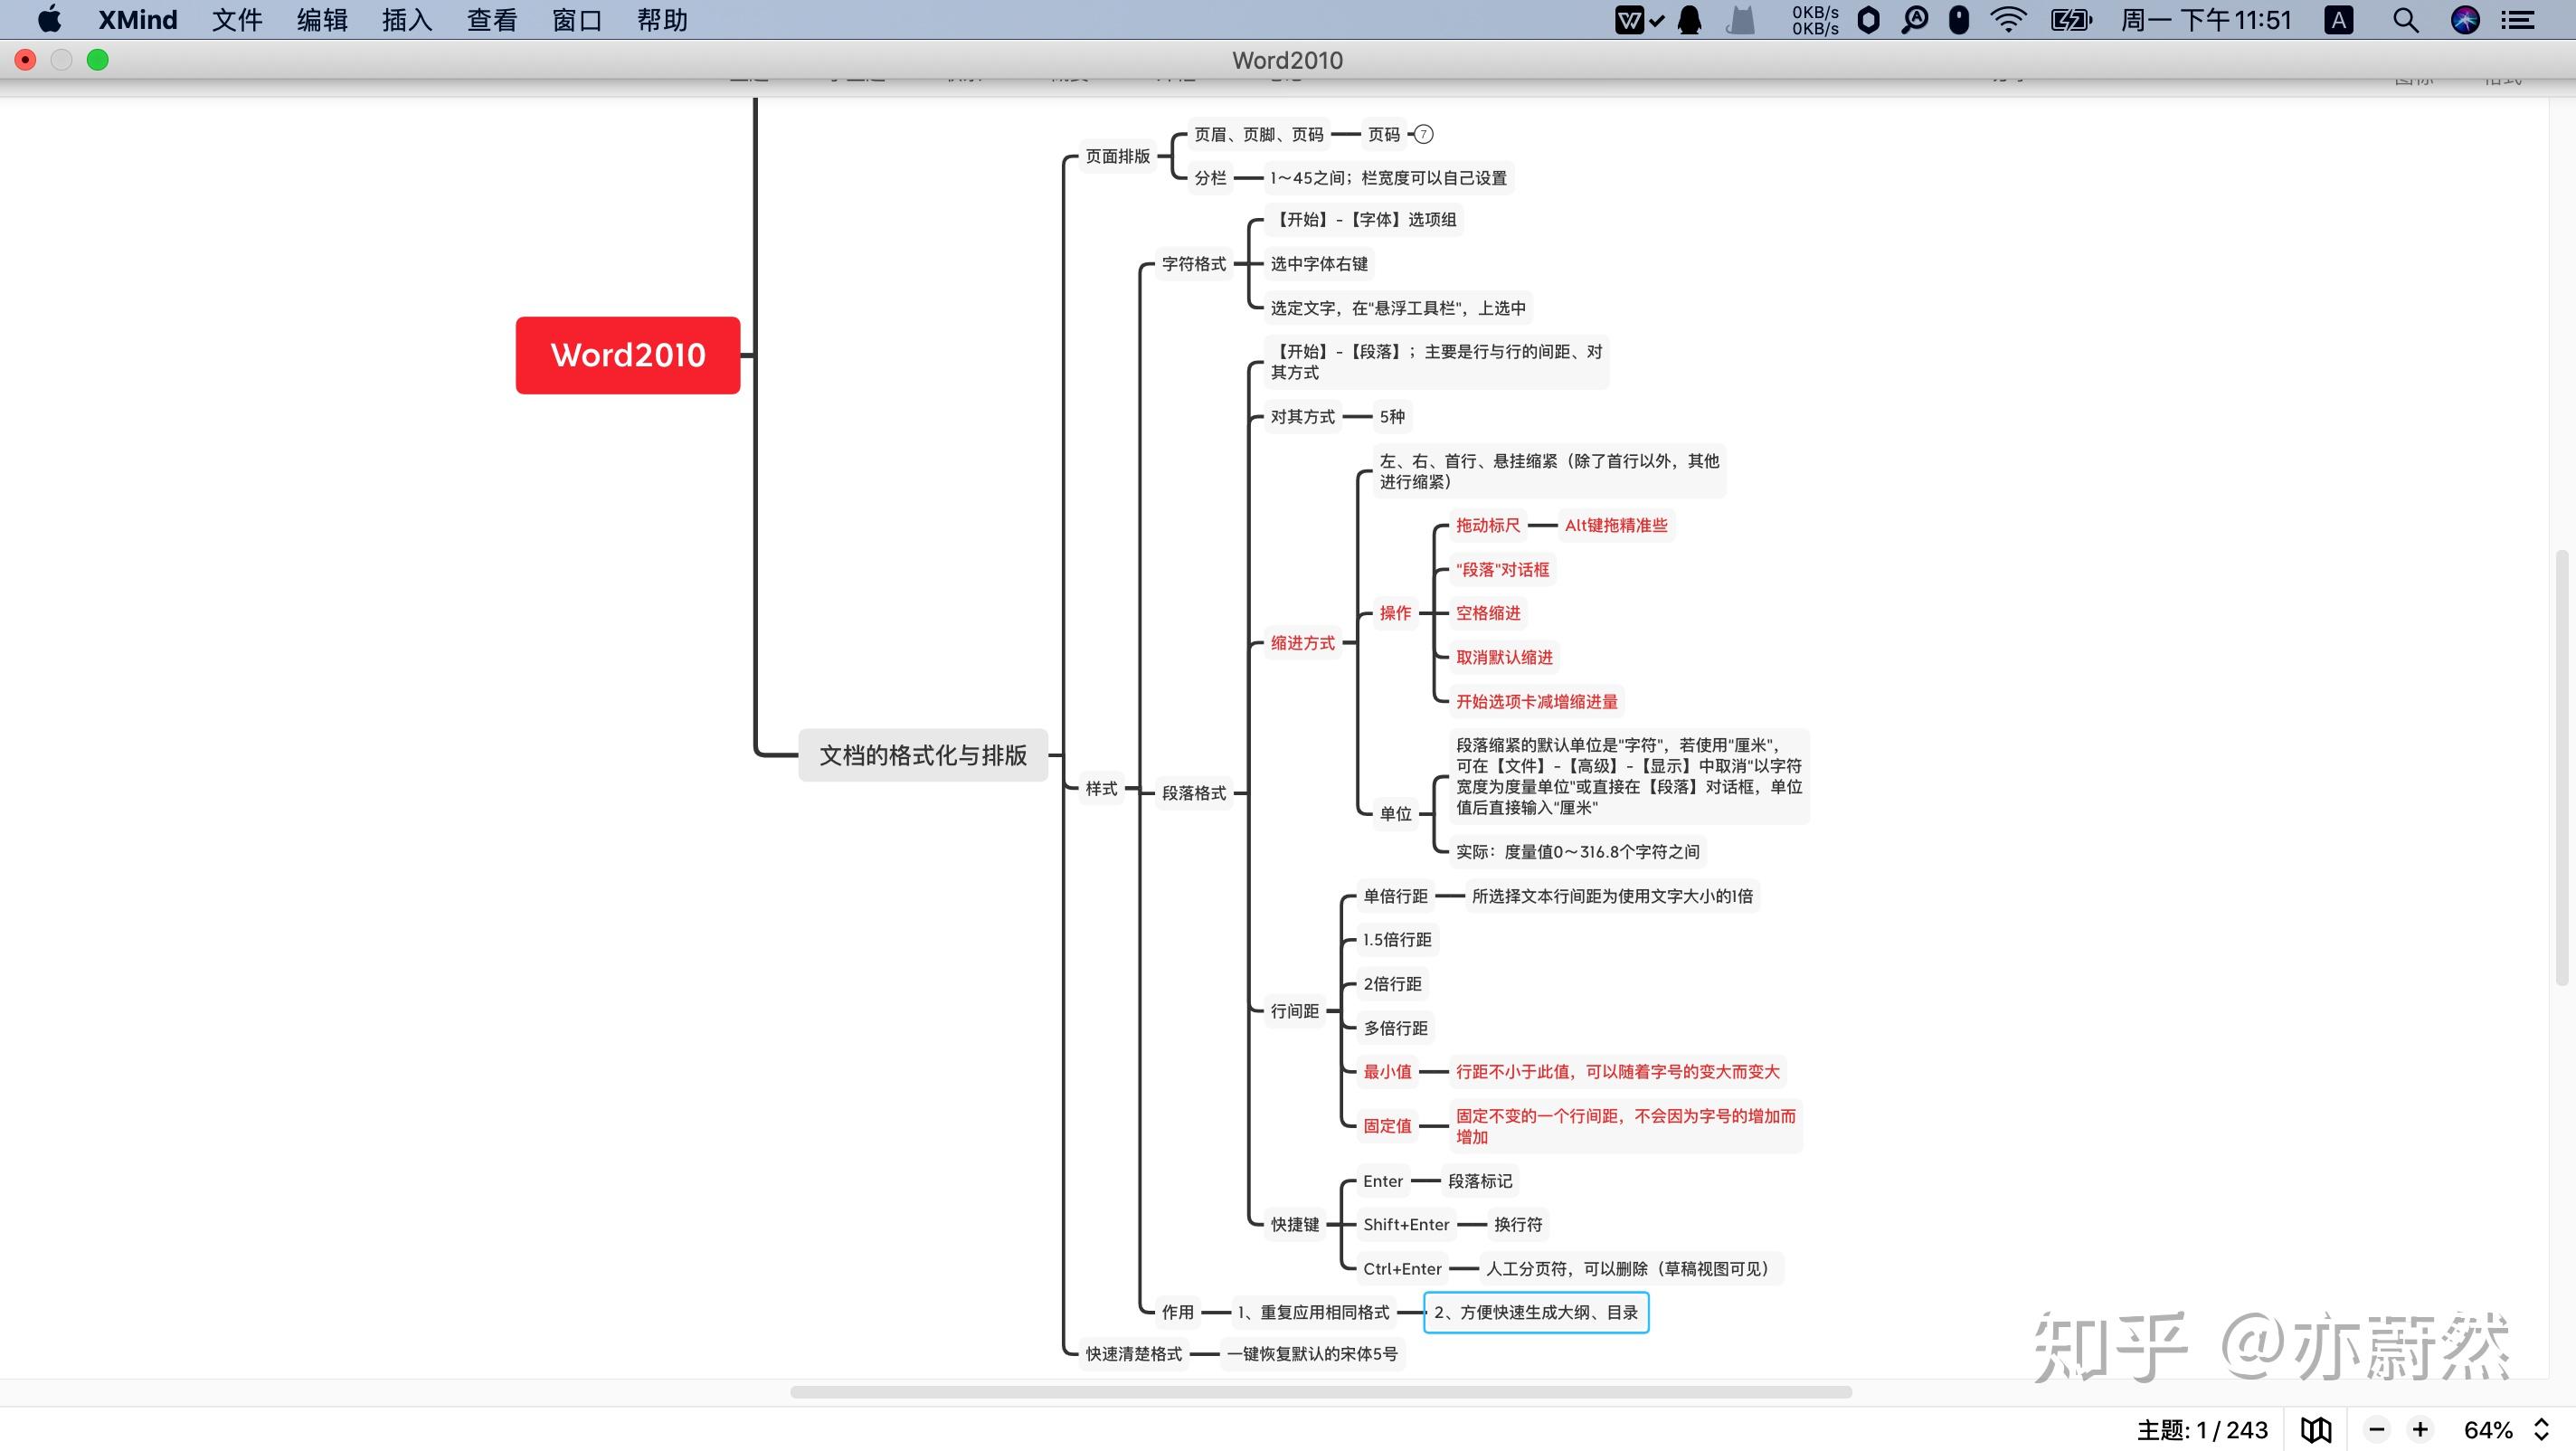Screen dimensions: 2576x1451
Task: Open the 查看 menu
Action: 492,20
